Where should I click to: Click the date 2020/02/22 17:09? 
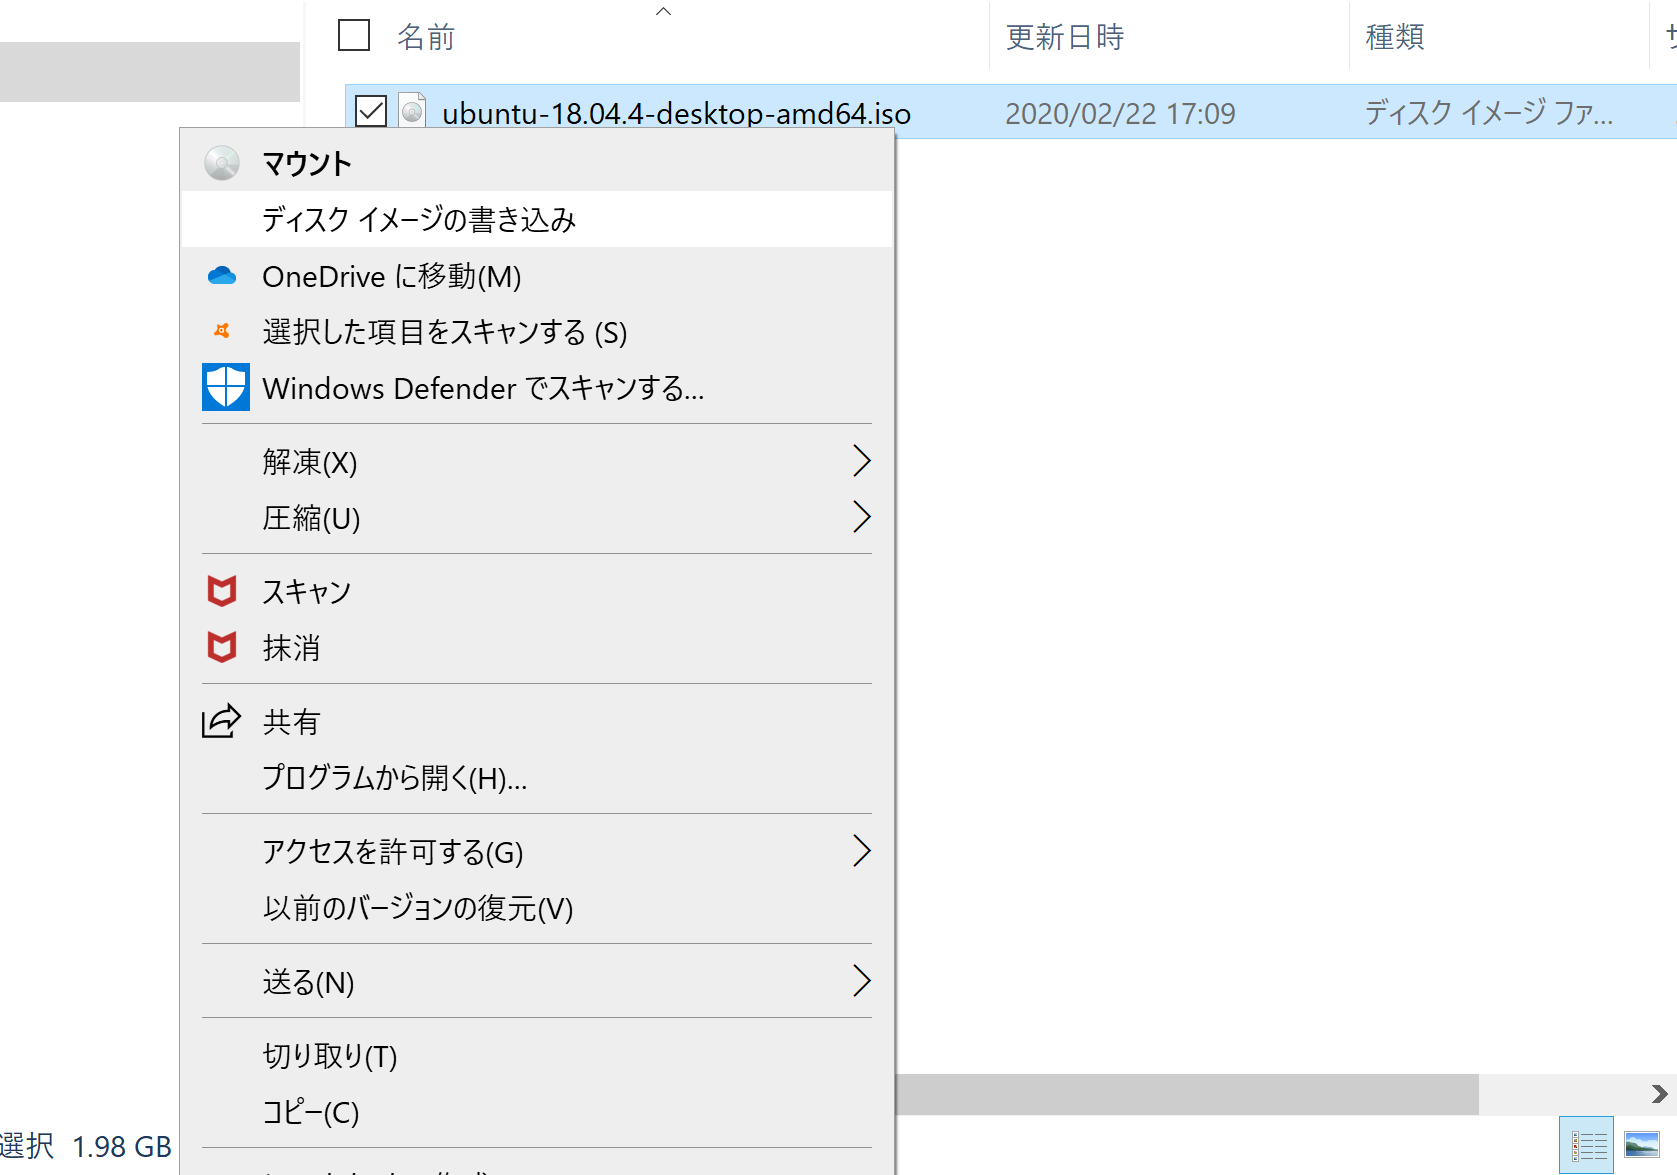pyautogui.click(x=1120, y=113)
